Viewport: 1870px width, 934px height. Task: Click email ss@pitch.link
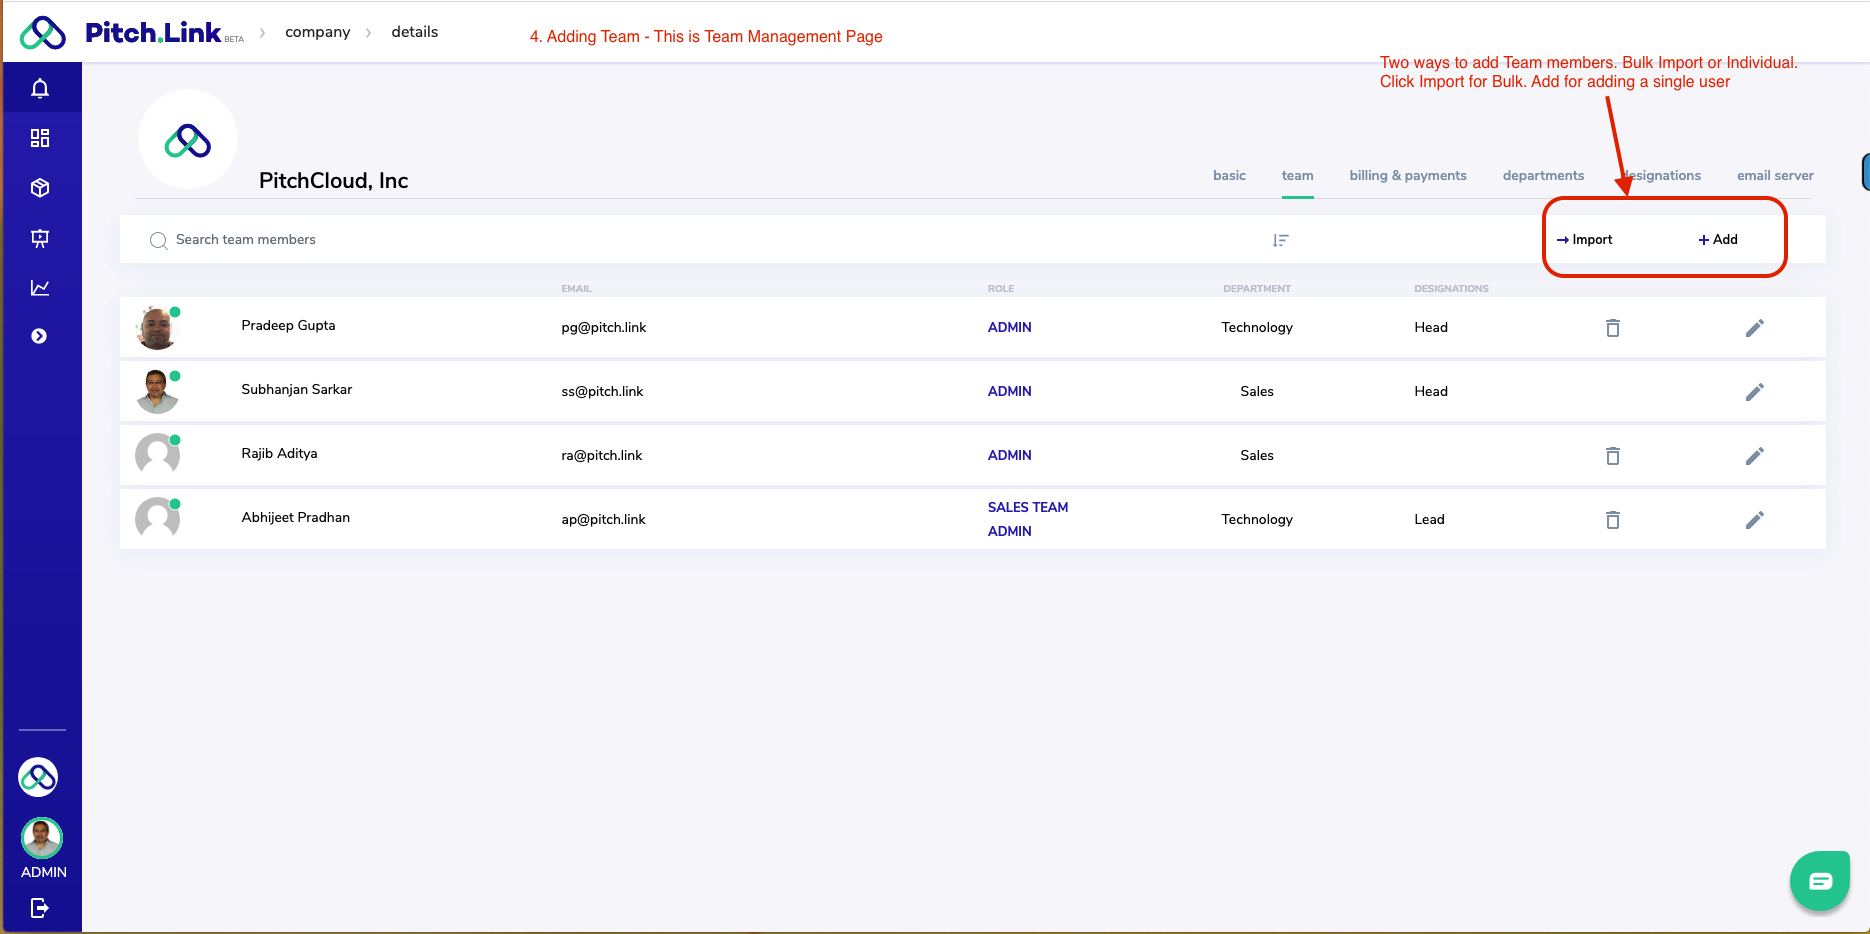click(x=602, y=392)
